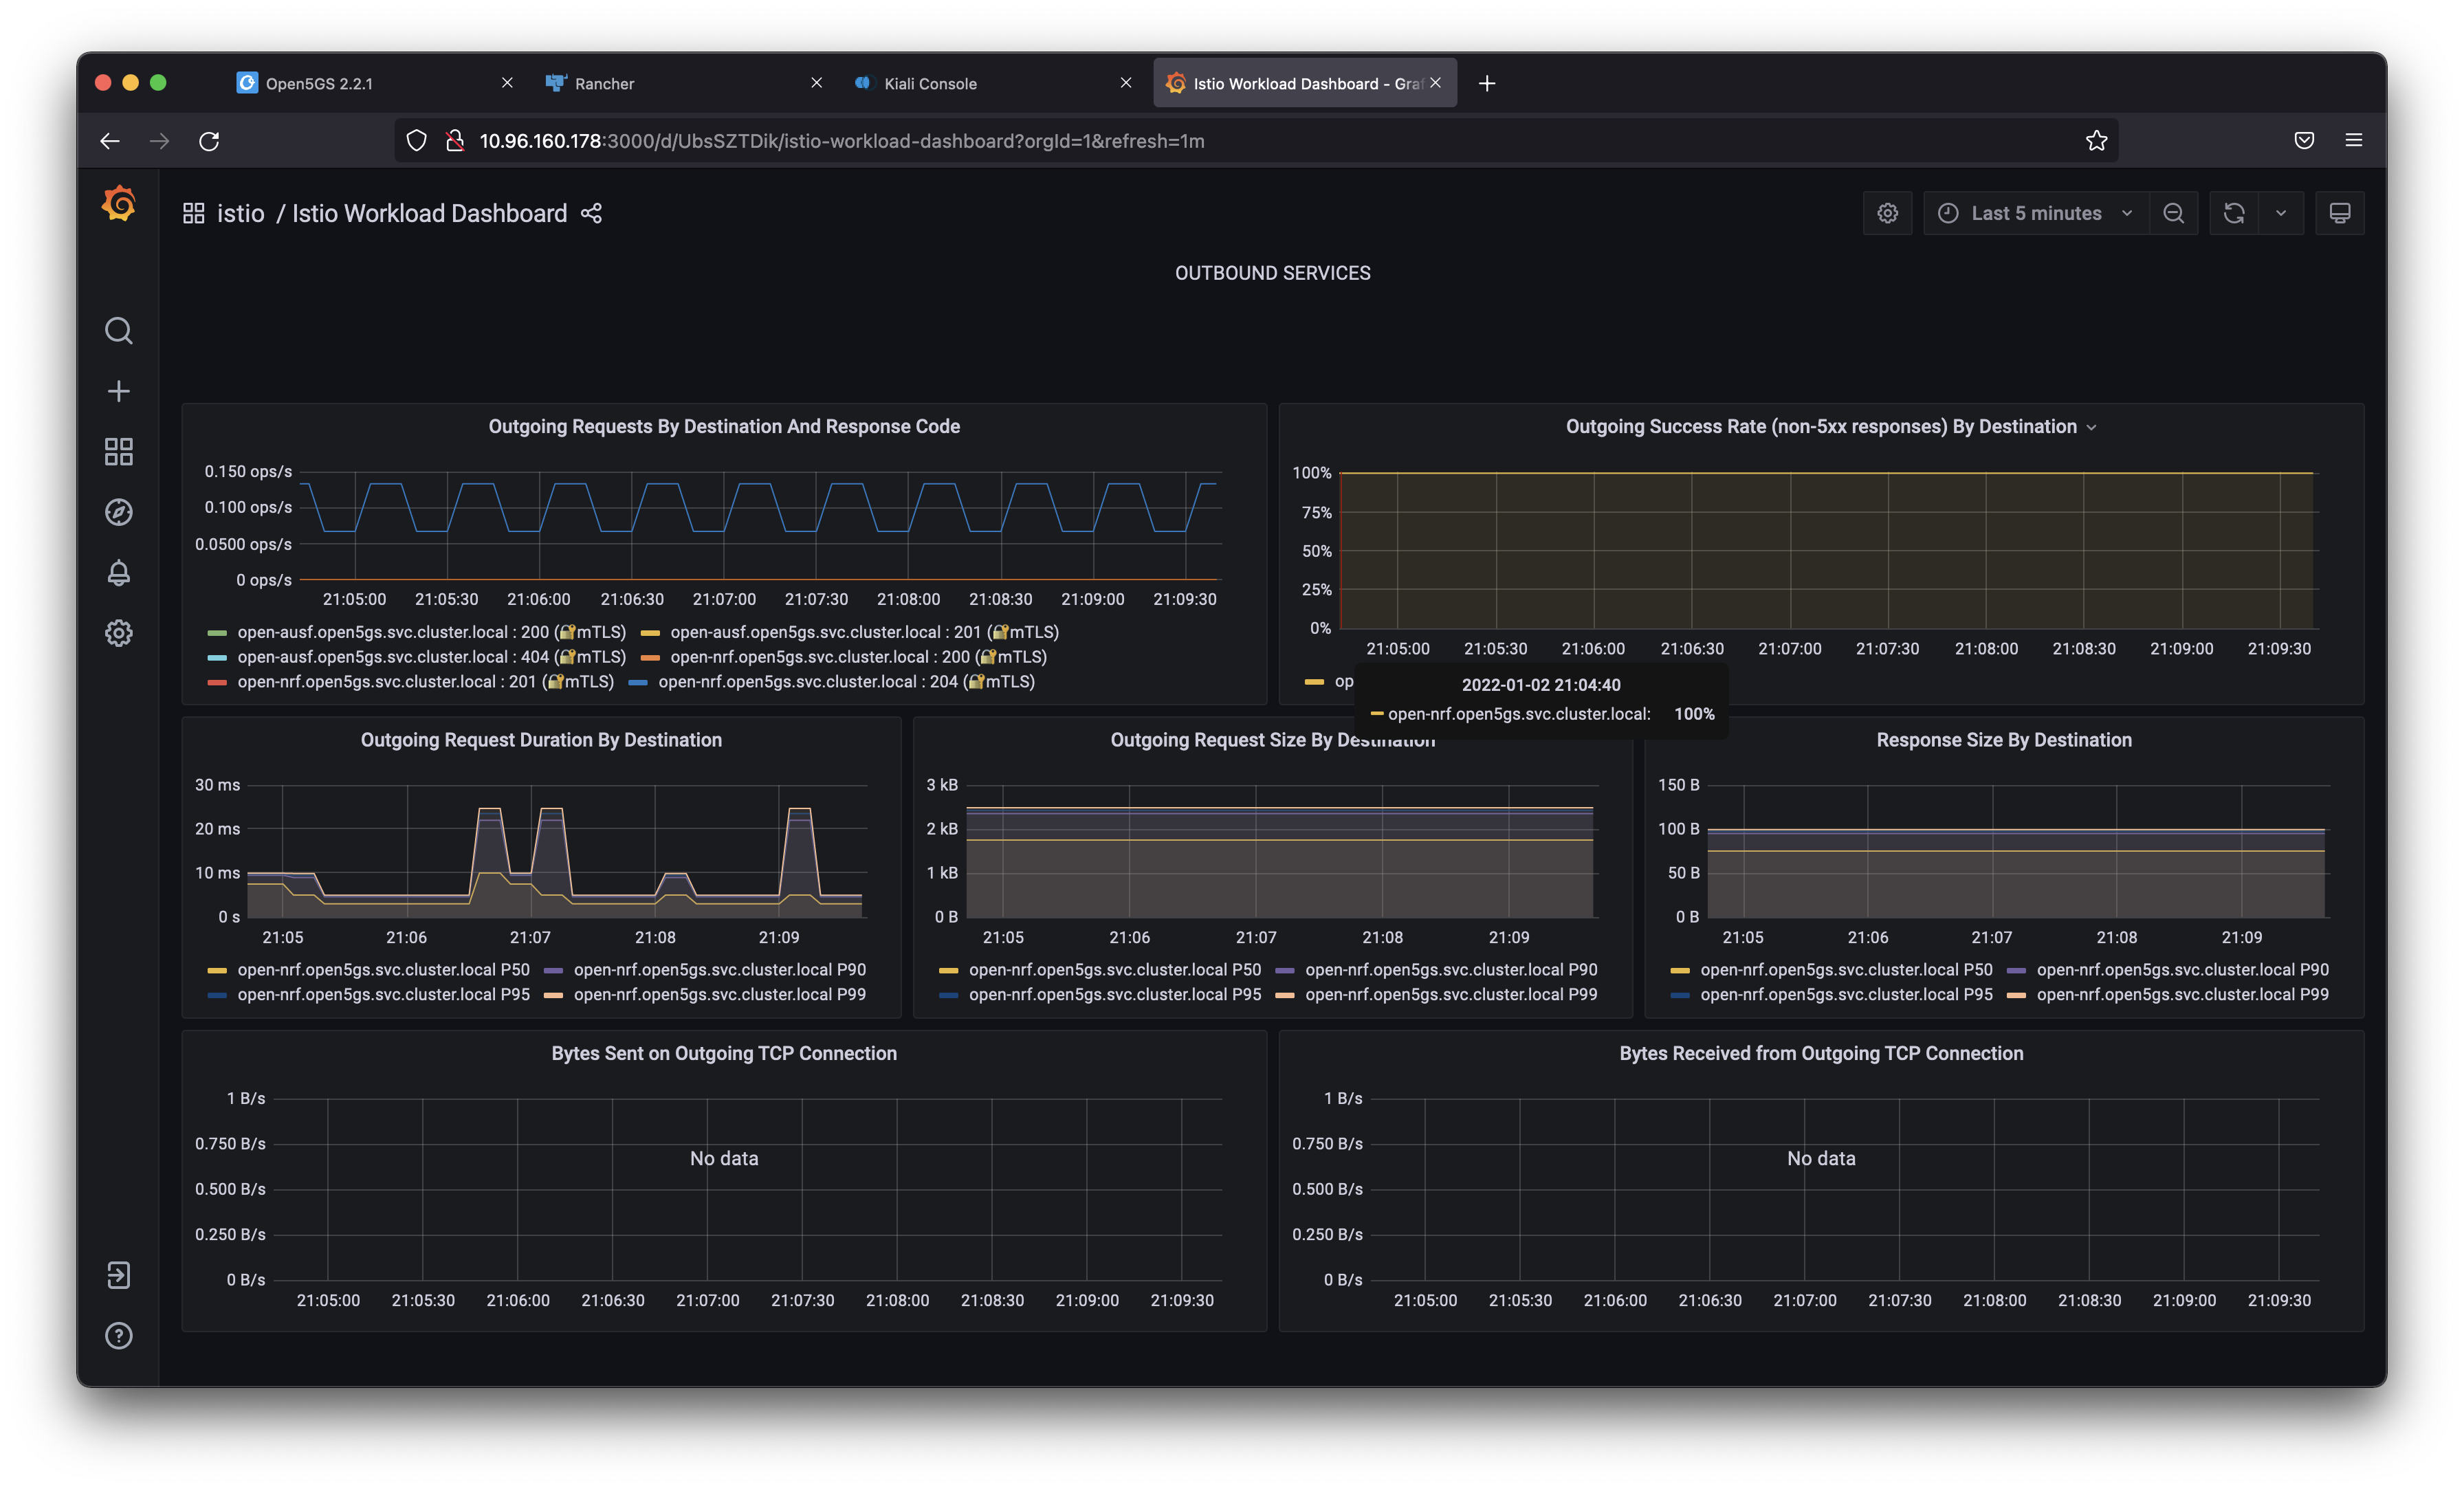Close the Kiali Console tab
The width and height of the screenshot is (2464, 1489).
[1126, 83]
